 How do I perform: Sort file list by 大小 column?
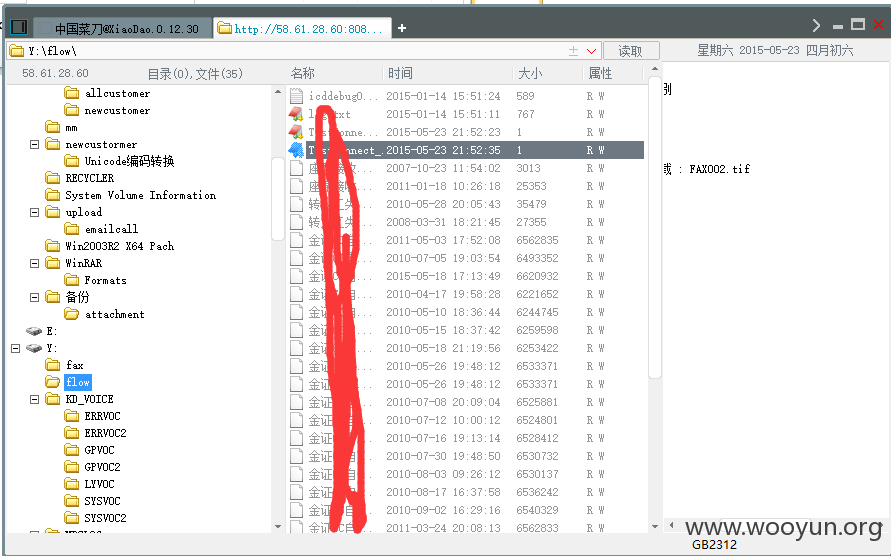click(530, 73)
